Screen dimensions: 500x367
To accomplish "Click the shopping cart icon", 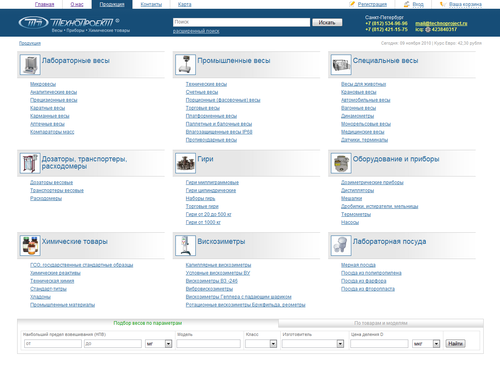I will pyautogui.click(x=443, y=4).
